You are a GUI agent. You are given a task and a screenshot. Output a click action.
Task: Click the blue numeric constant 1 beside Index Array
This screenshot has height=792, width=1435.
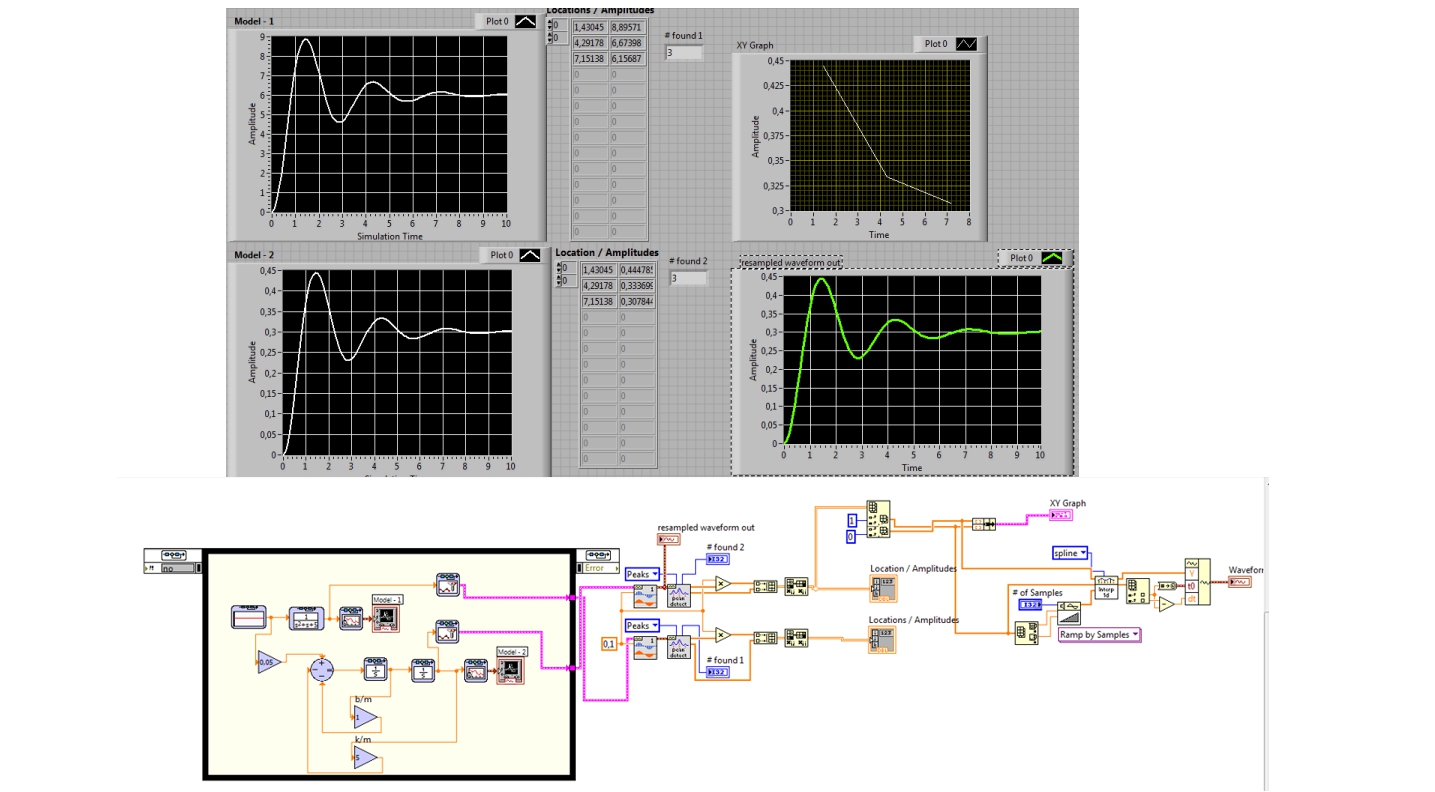click(852, 521)
